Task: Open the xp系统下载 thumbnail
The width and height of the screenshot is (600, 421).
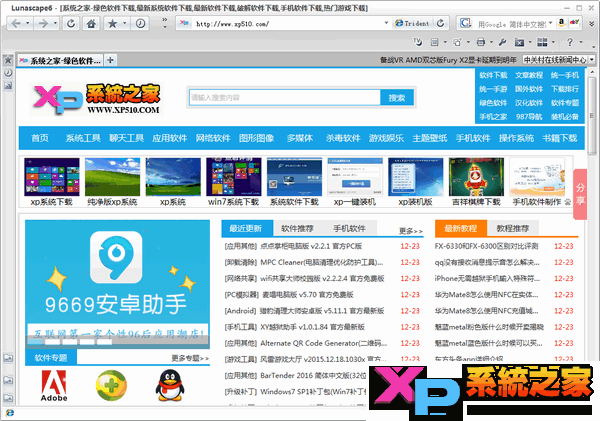Action: [52, 182]
